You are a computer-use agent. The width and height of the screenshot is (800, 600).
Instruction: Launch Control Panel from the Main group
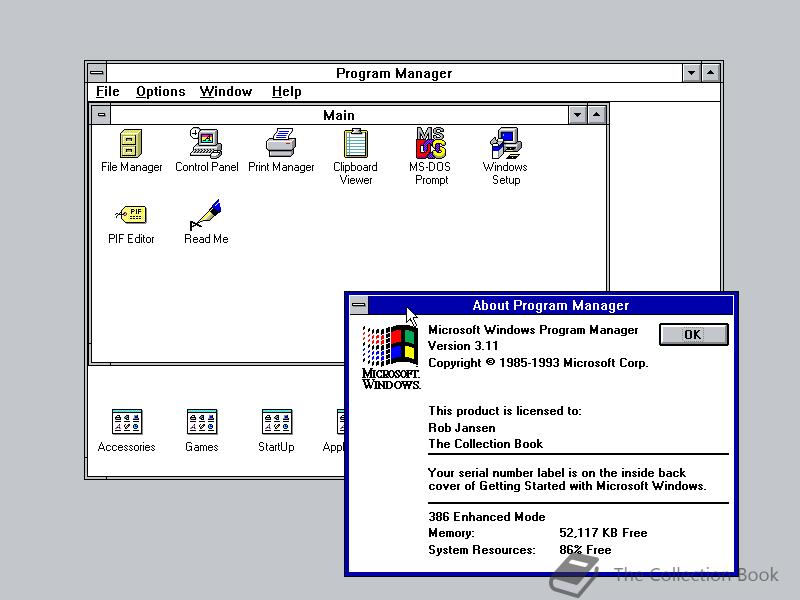pyautogui.click(x=206, y=145)
